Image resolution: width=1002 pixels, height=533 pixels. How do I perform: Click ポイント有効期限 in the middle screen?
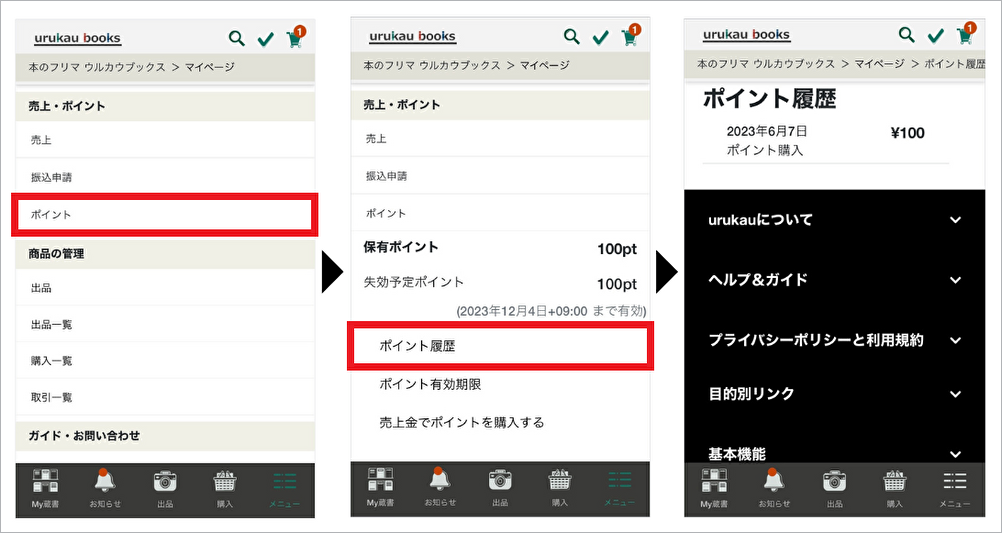430,385
